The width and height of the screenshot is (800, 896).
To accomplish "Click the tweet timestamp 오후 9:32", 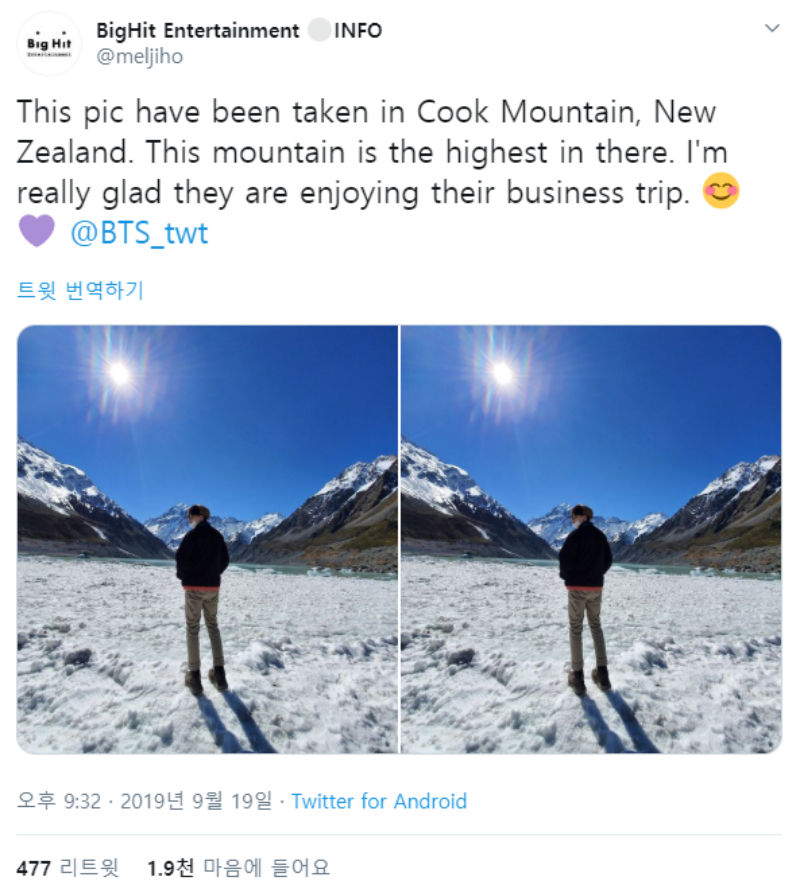I will click(x=60, y=801).
